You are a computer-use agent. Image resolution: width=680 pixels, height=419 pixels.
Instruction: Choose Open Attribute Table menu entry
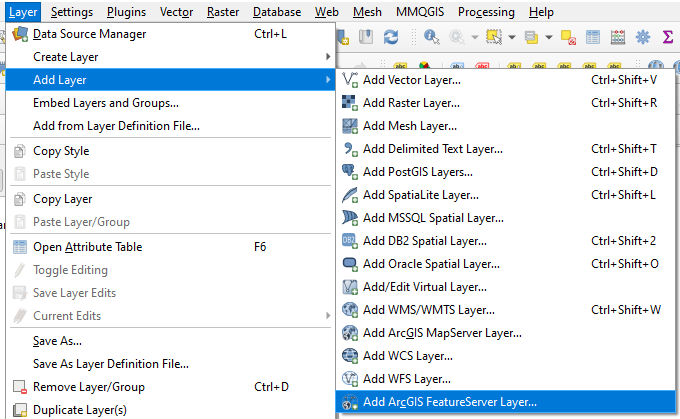coord(170,247)
